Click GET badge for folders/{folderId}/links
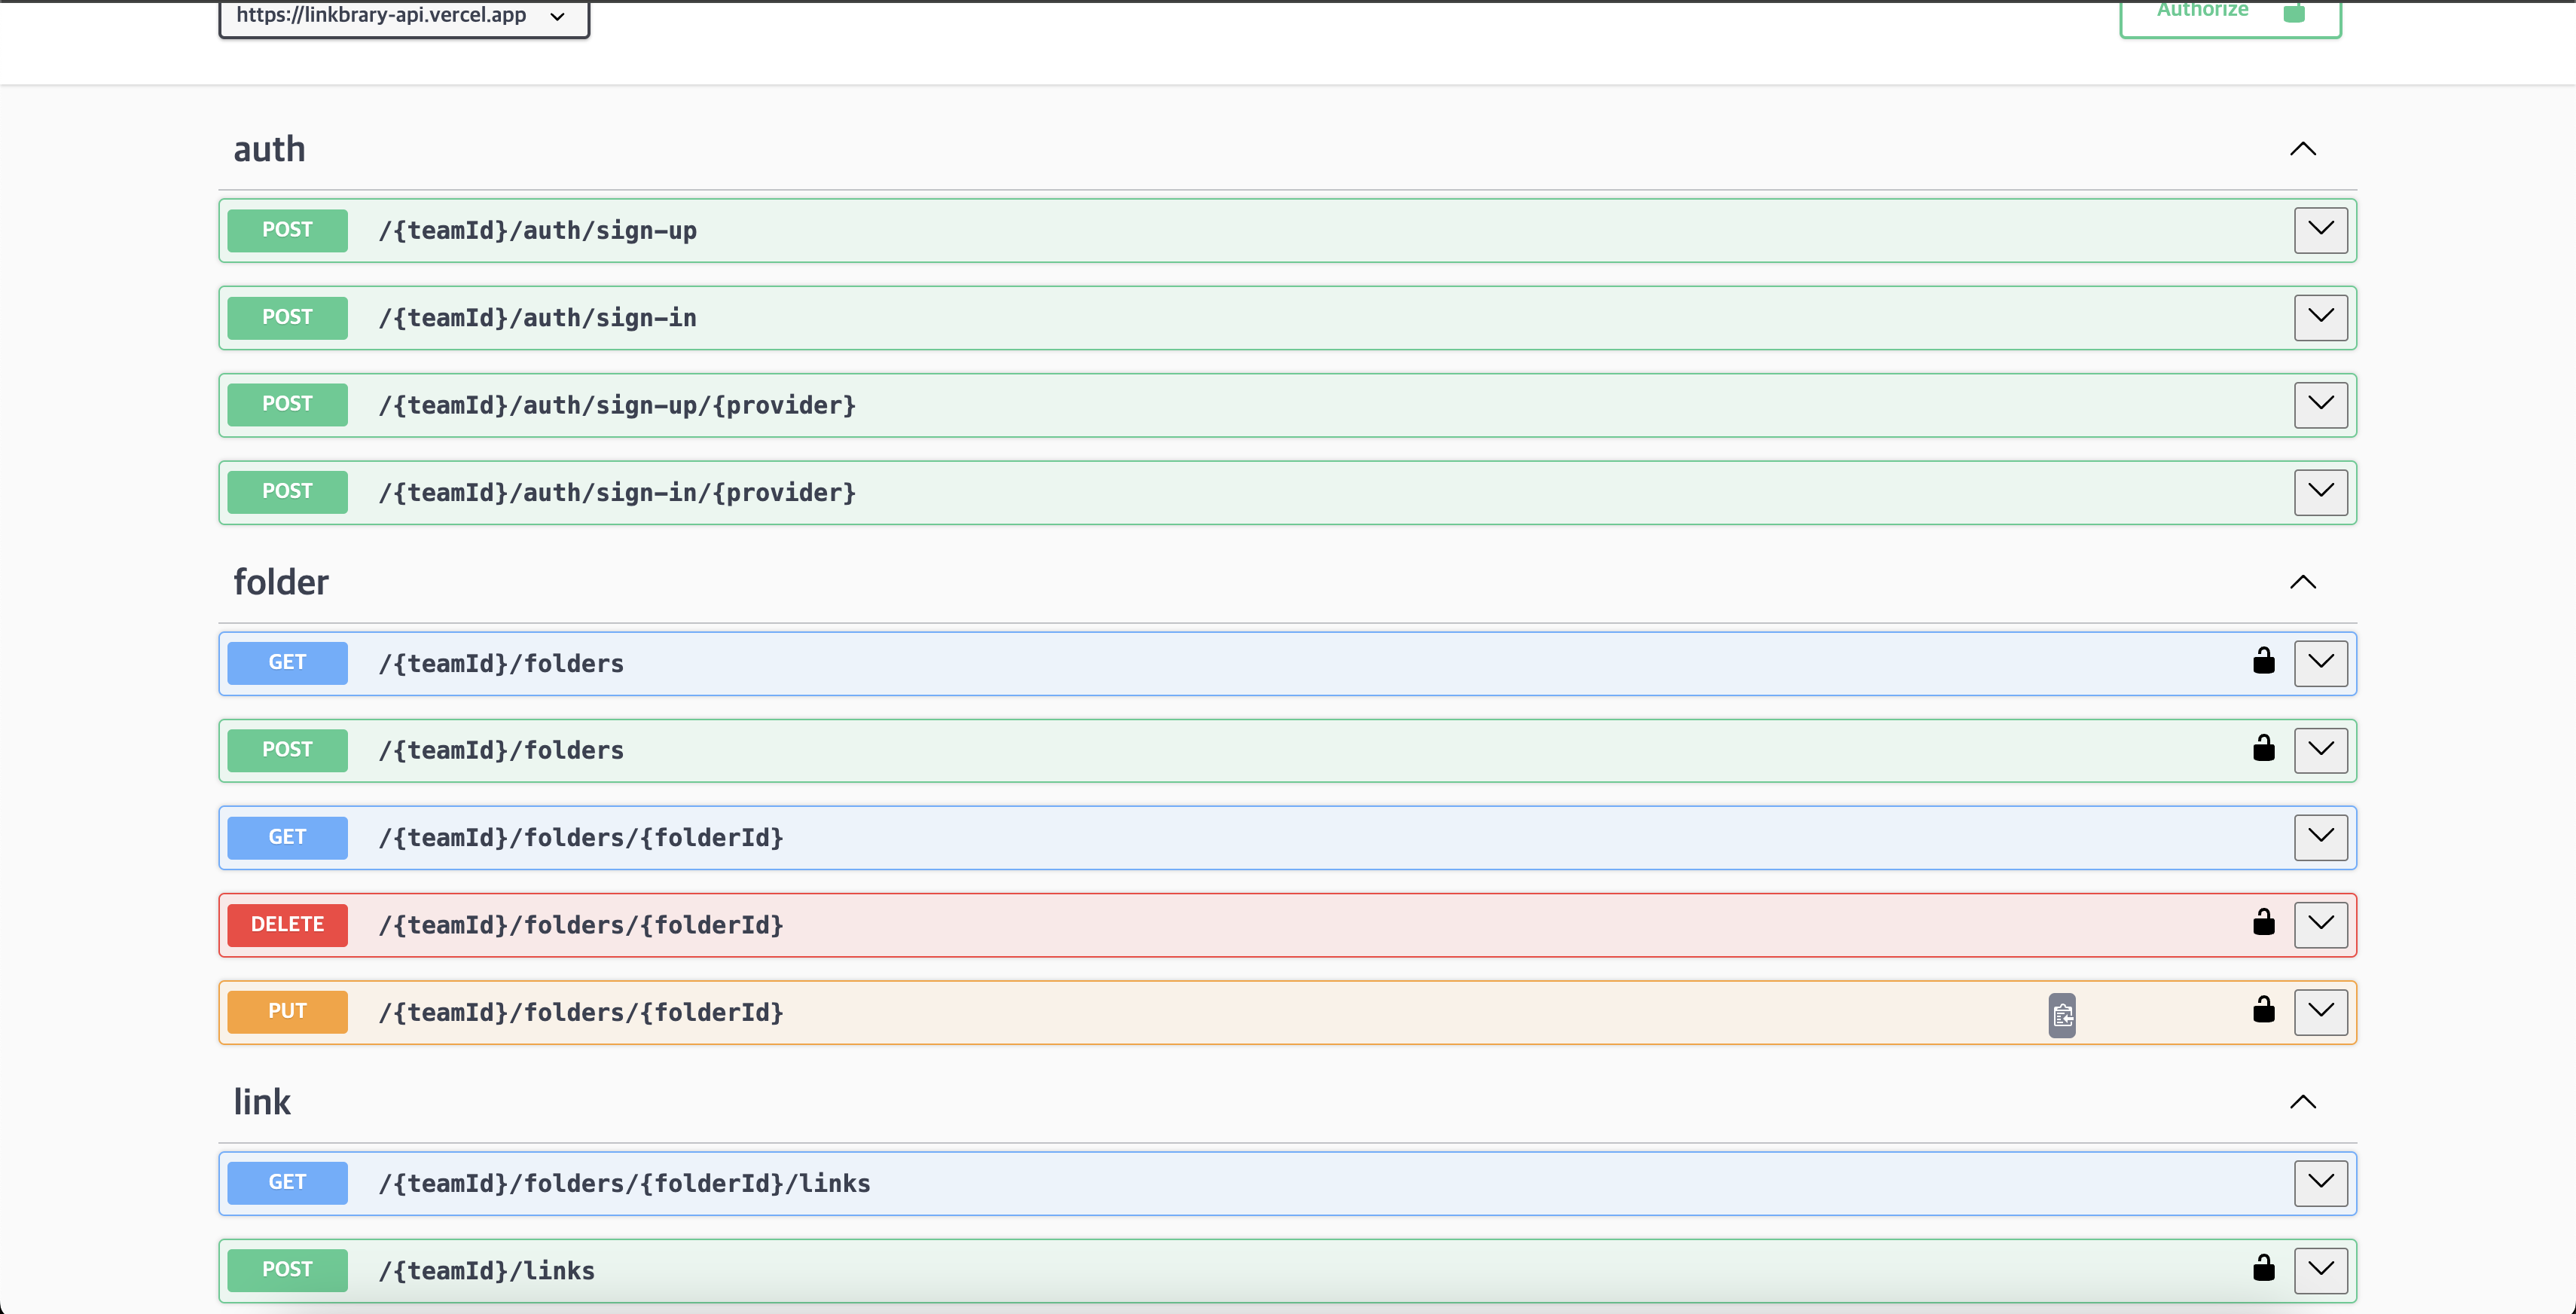 (287, 1183)
